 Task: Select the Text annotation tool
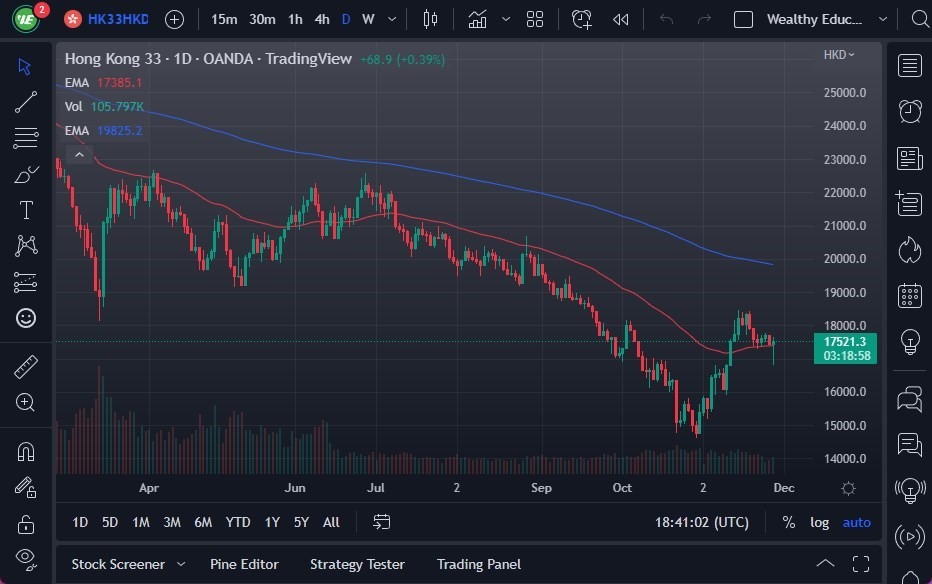(x=26, y=210)
